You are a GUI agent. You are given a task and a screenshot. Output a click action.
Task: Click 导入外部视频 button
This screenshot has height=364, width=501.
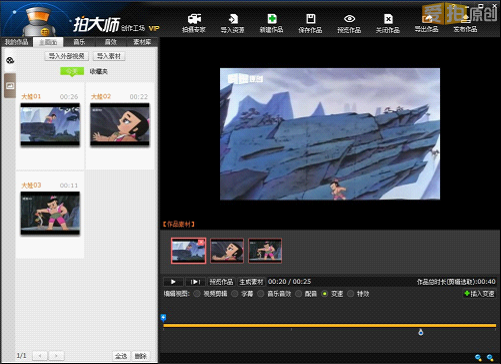[67, 56]
